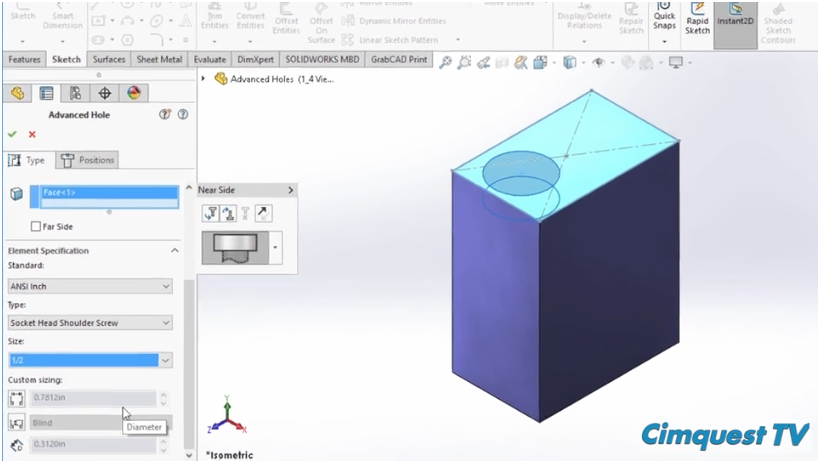The height and width of the screenshot is (461, 820).
Task: Insert element below active element icon
Action: coord(211,213)
